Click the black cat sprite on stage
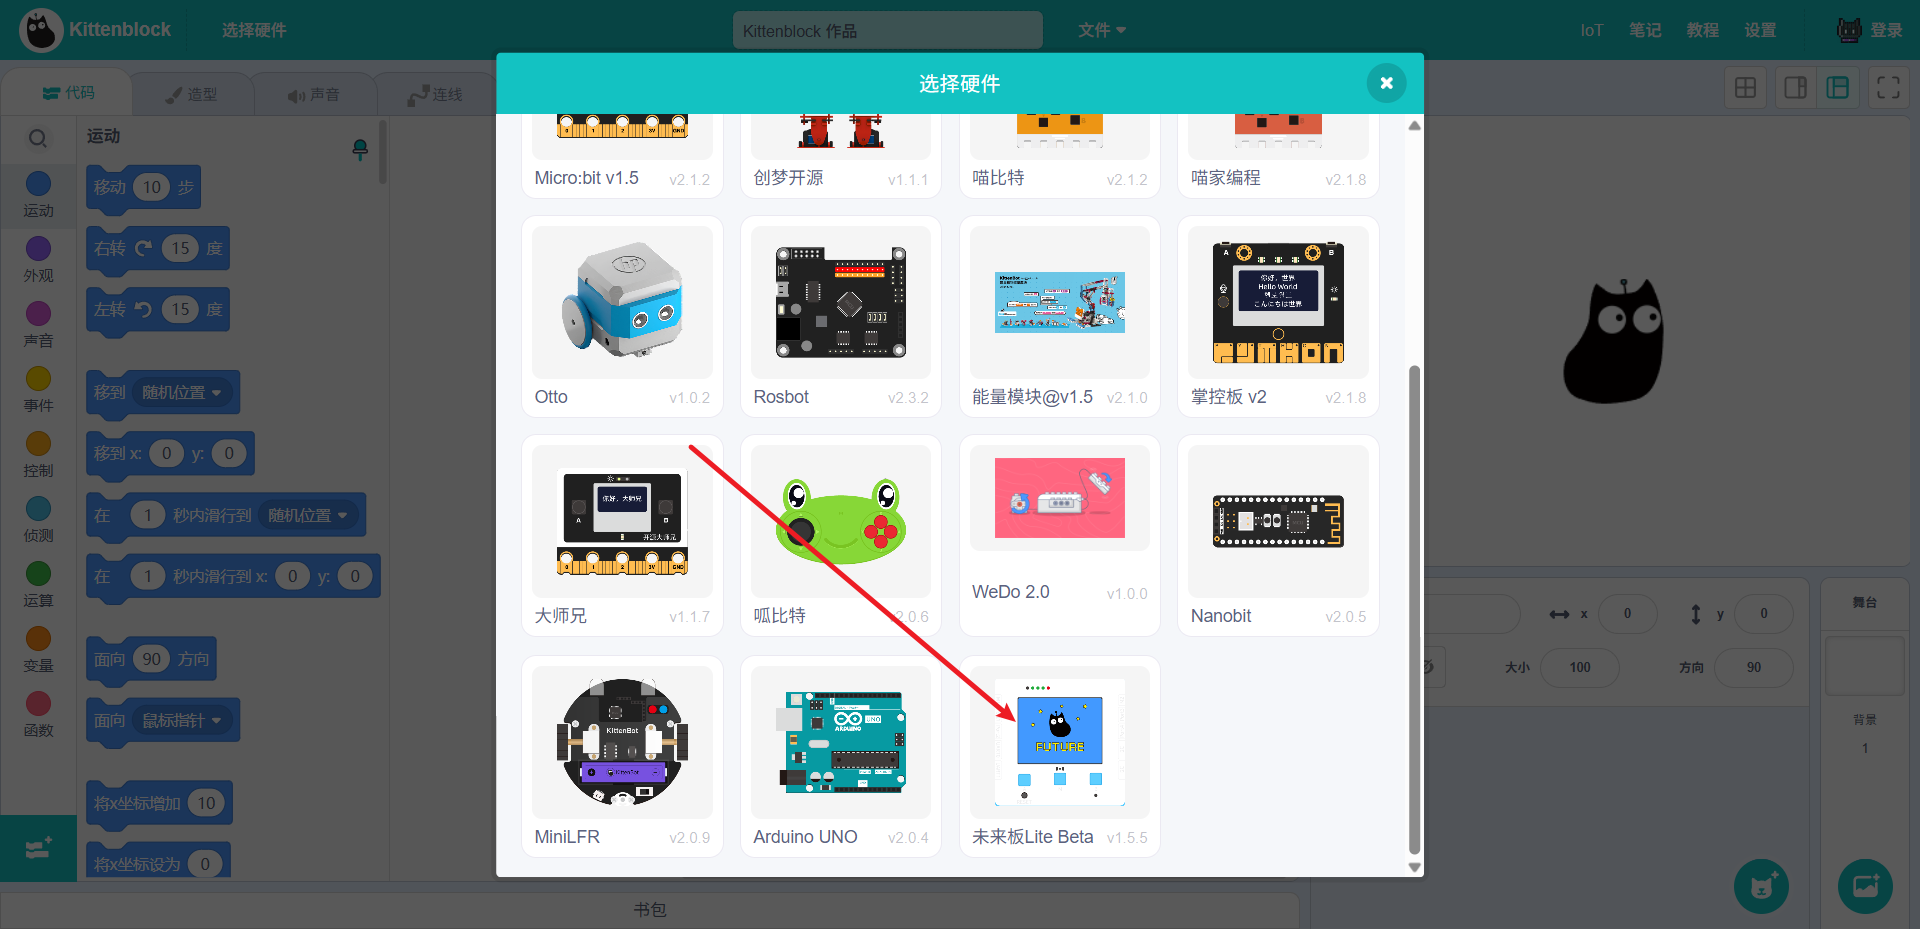The height and width of the screenshot is (929, 1920). click(1613, 342)
